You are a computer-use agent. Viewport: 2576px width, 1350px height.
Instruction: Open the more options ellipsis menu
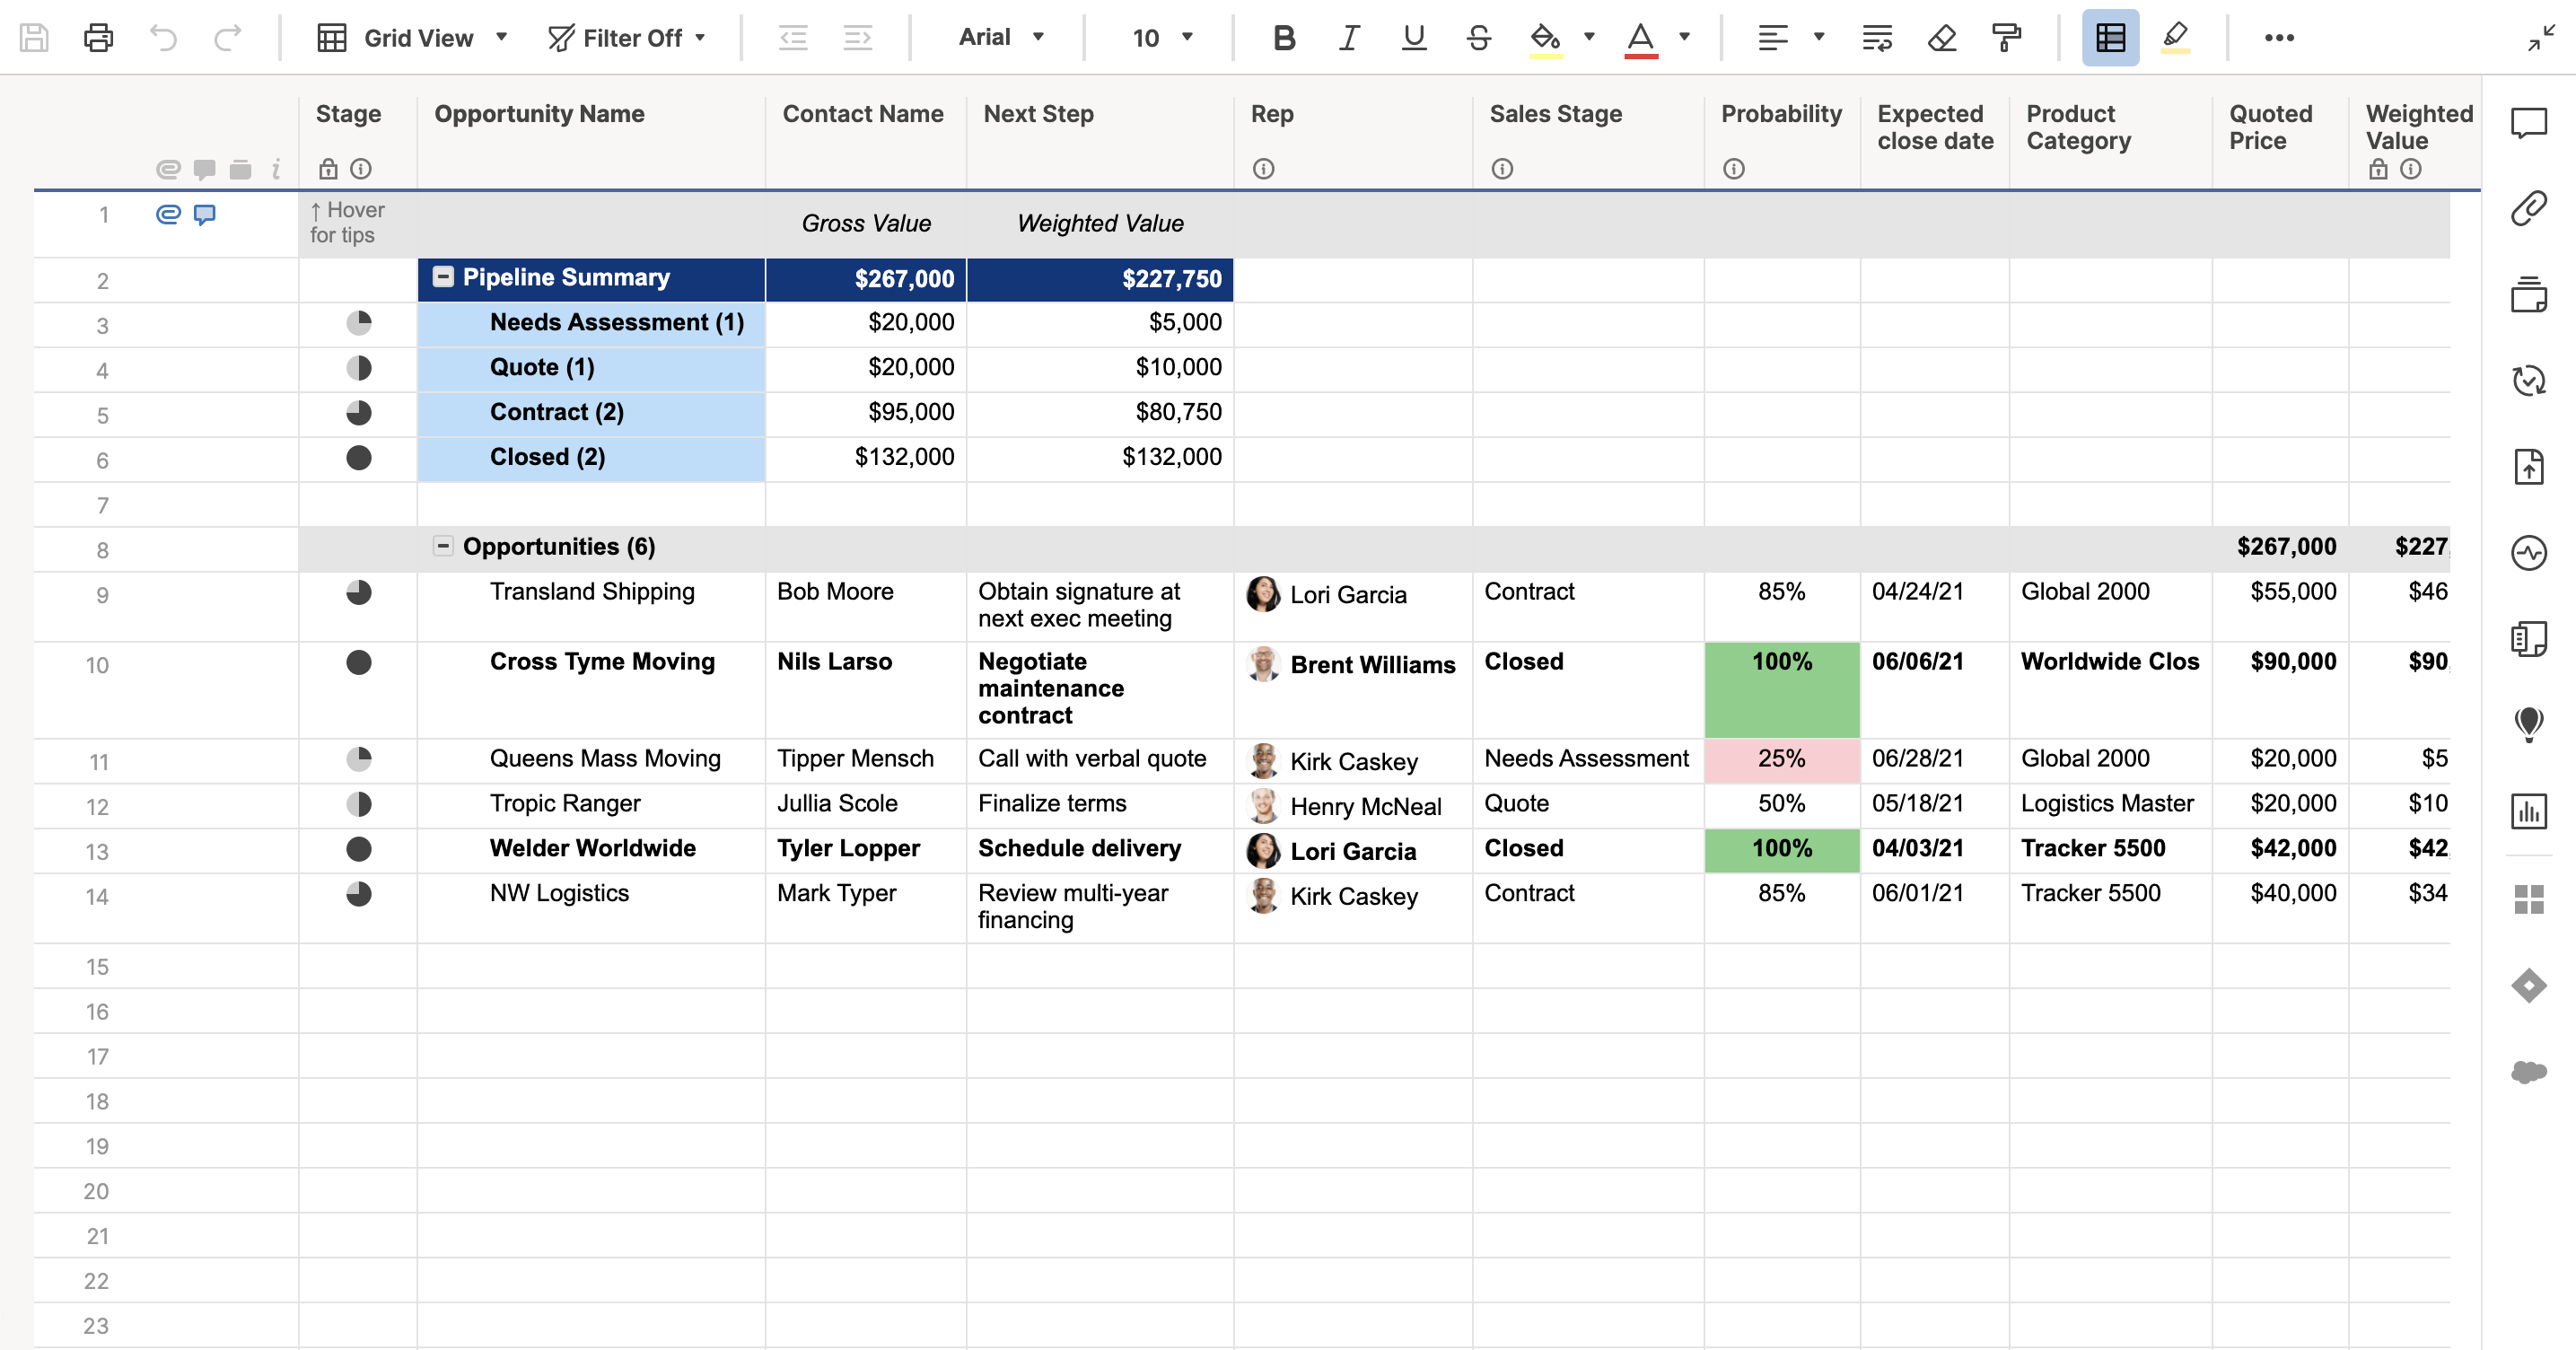point(2279,38)
